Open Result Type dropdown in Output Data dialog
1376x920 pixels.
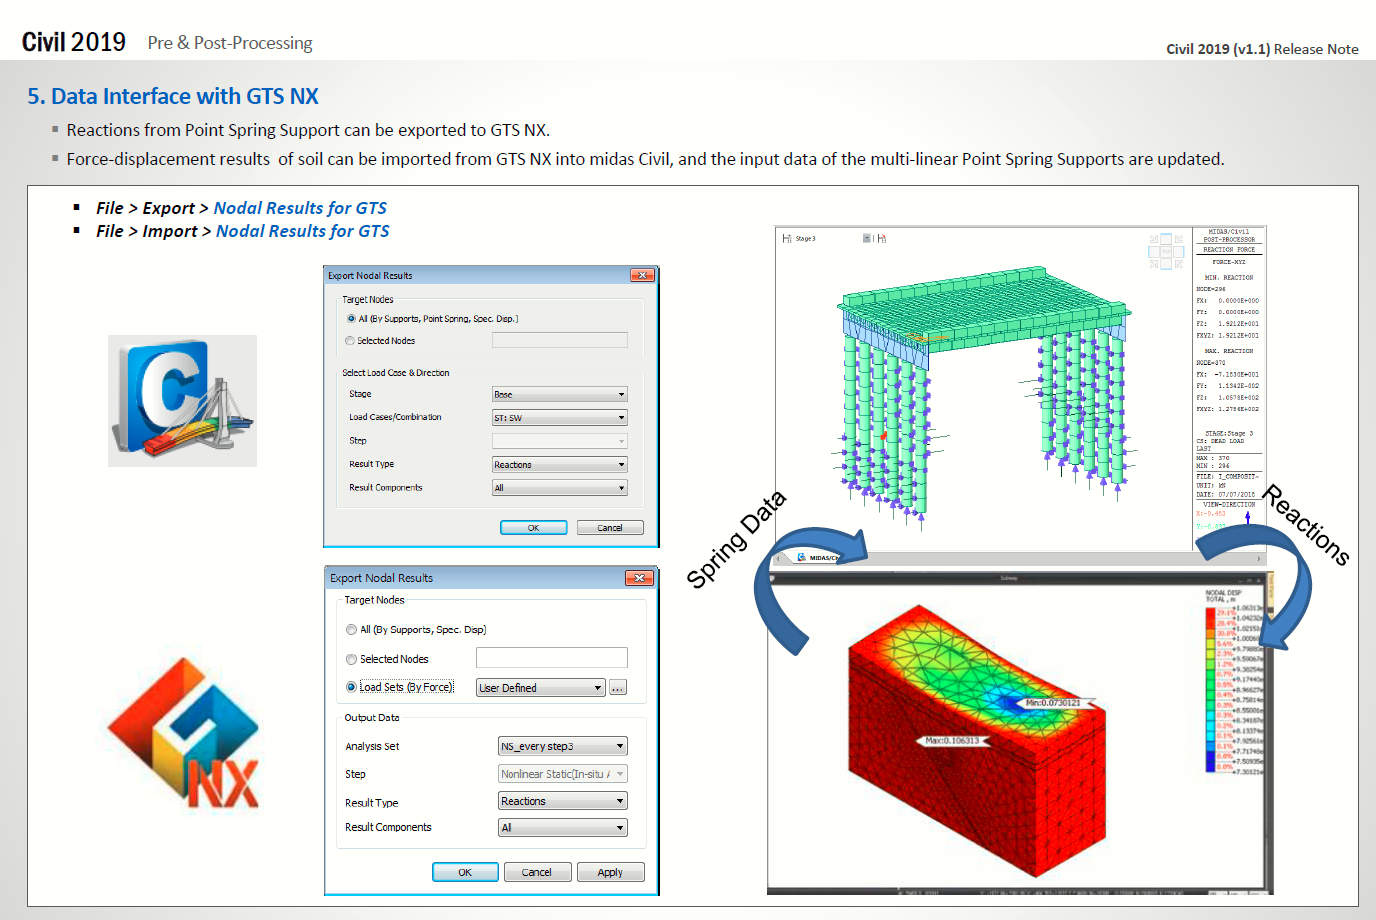(x=563, y=801)
